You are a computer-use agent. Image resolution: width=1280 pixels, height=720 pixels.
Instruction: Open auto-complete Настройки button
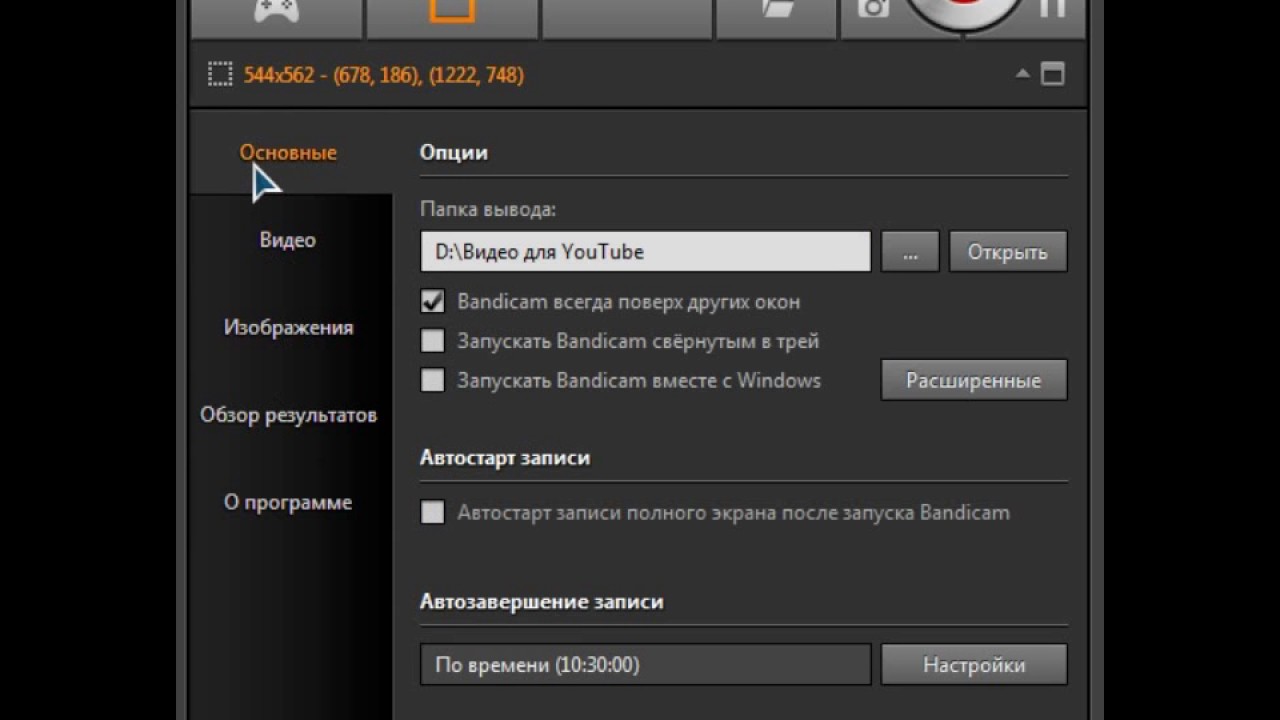(x=974, y=665)
